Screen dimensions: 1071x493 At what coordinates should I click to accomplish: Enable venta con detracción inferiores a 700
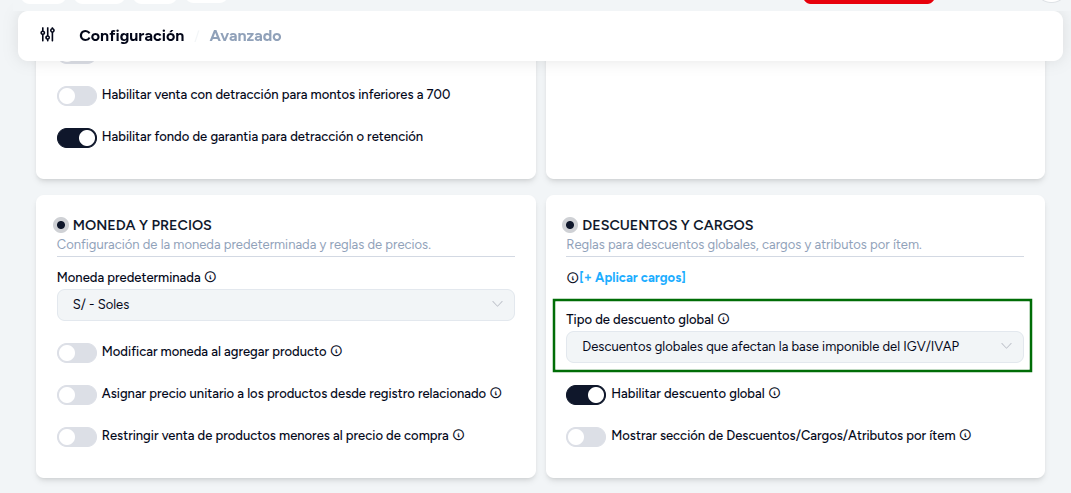tap(76, 96)
